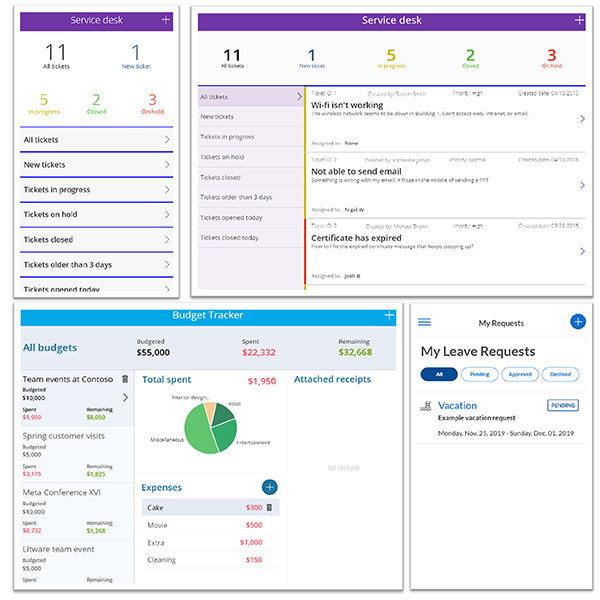Select the Movie expense row
The width and height of the screenshot is (600, 600).
[210, 525]
